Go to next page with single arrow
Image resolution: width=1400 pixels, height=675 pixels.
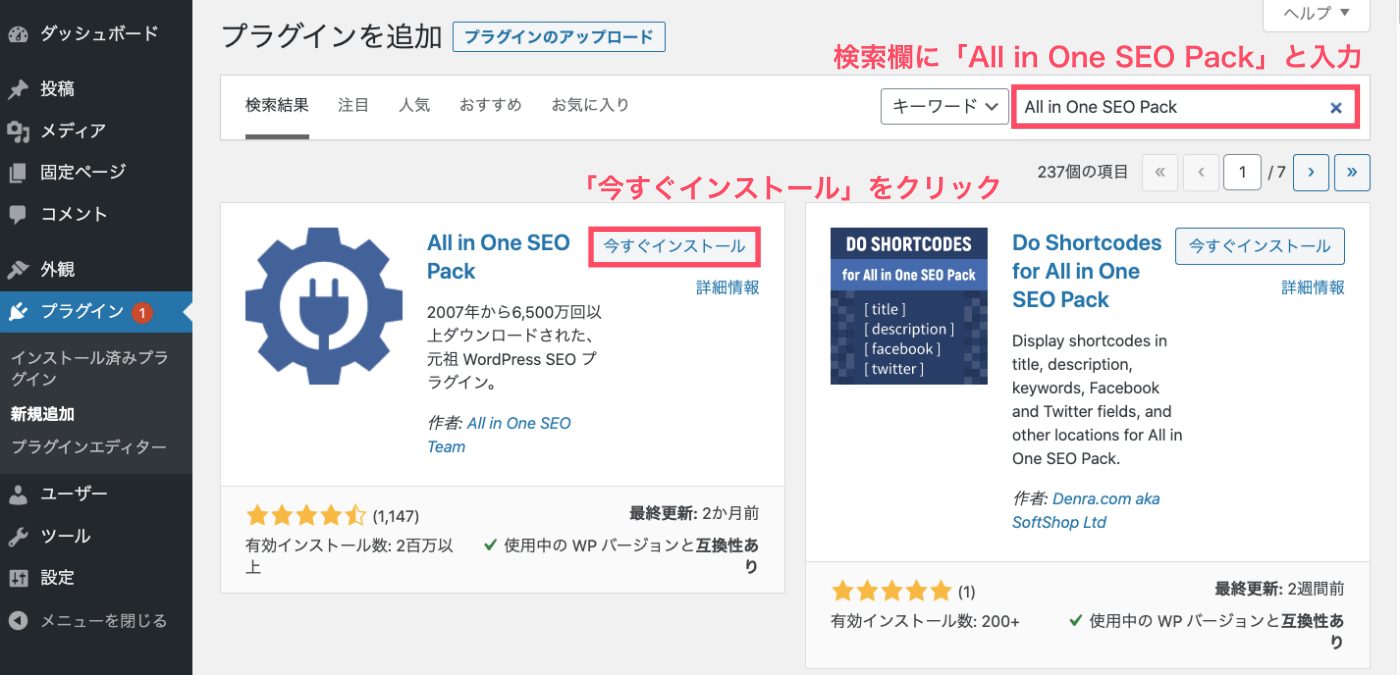click(x=1310, y=172)
